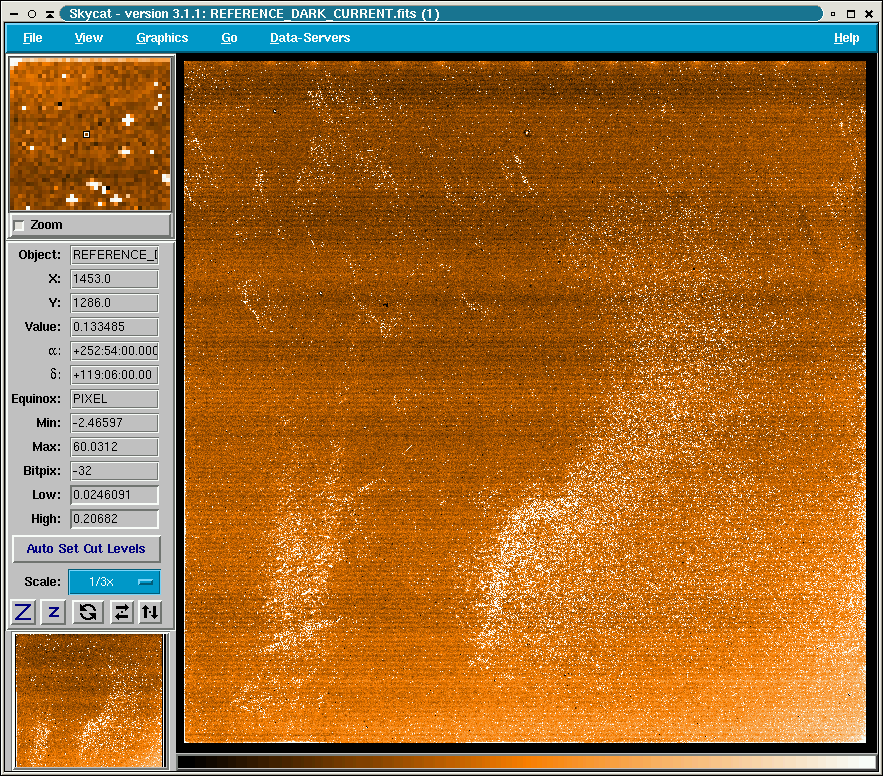
Task: Open the File menu
Action: pyautogui.click(x=33, y=38)
